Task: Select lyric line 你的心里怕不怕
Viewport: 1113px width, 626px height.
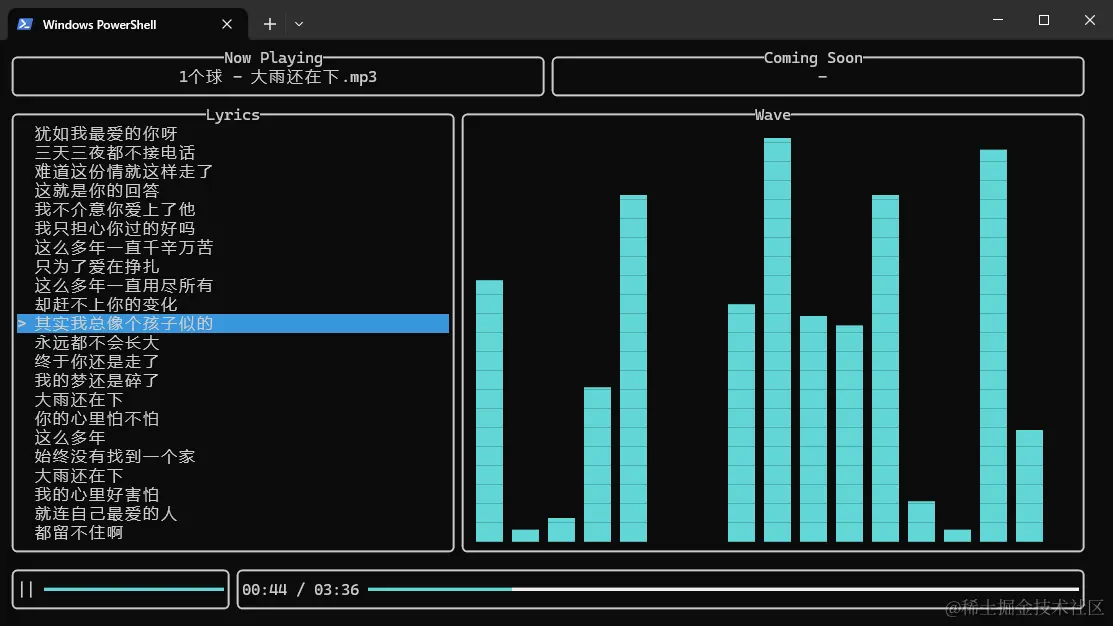Action: pos(97,419)
